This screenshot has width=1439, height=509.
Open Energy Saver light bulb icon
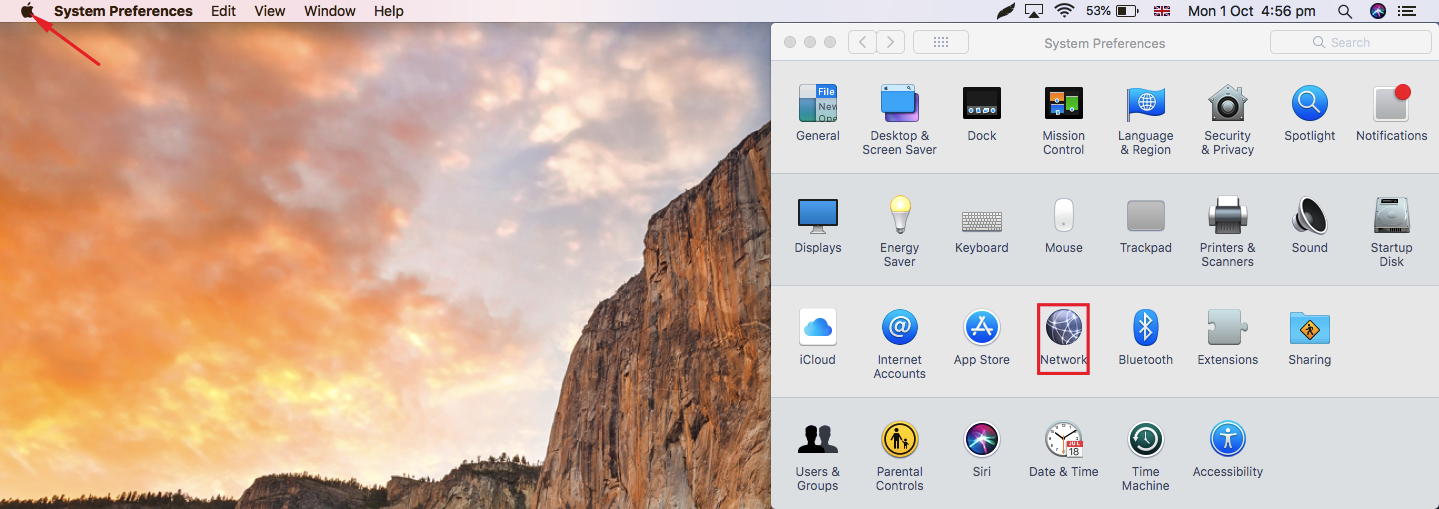pos(899,216)
